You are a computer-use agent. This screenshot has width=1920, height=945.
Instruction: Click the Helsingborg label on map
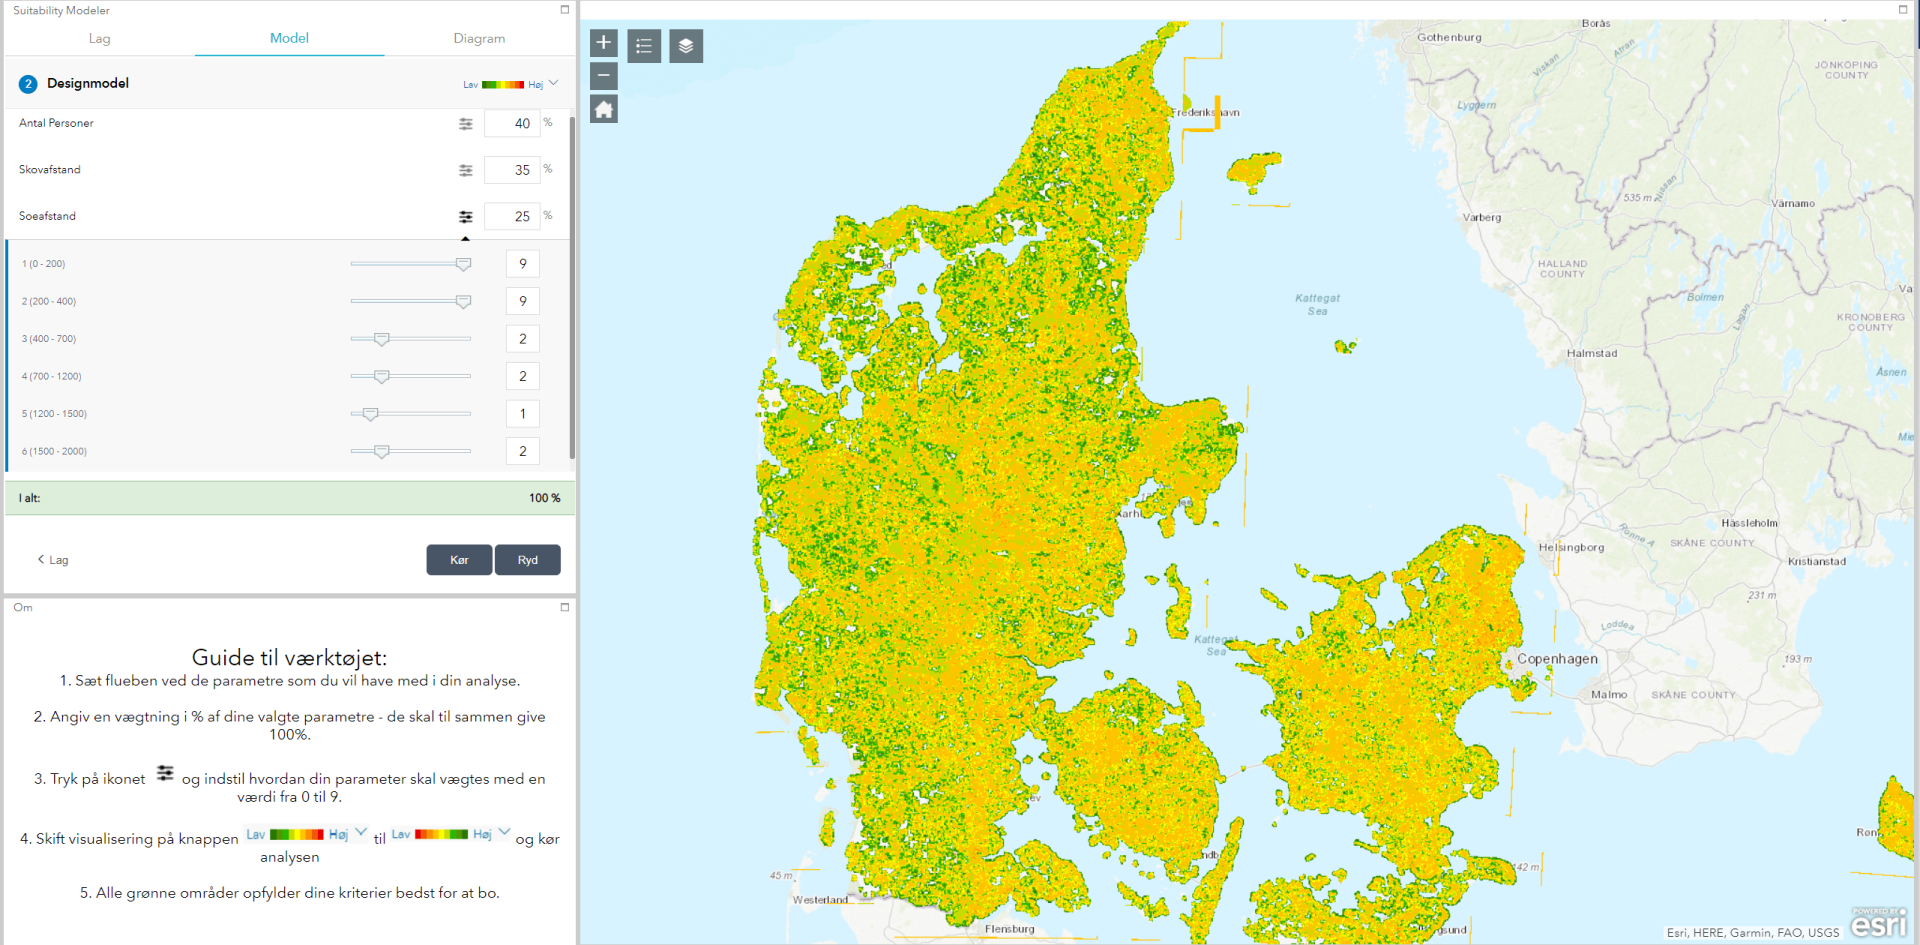[1571, 548]
